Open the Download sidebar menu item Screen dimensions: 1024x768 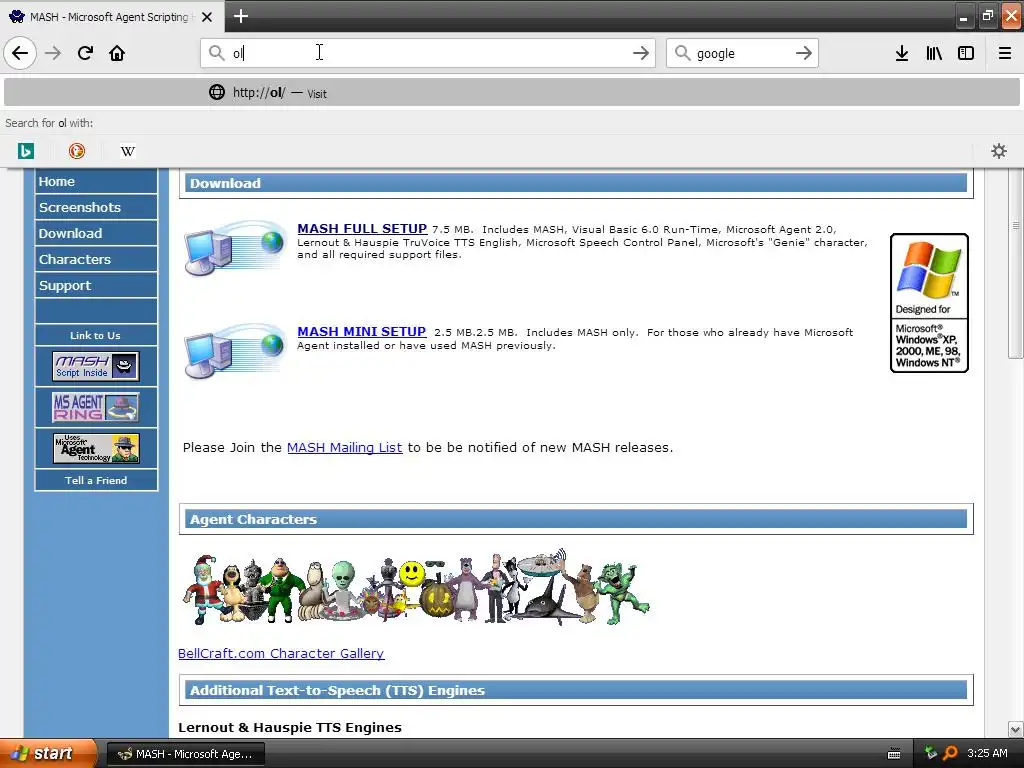tap(96, 233)
